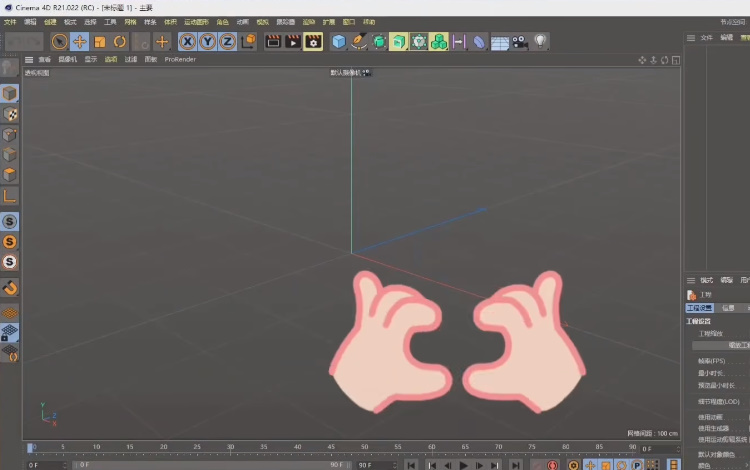The height and width of the screenshot is (470, 750).
Task: Click the 缩放工程 button
Action: coord(721,345)
